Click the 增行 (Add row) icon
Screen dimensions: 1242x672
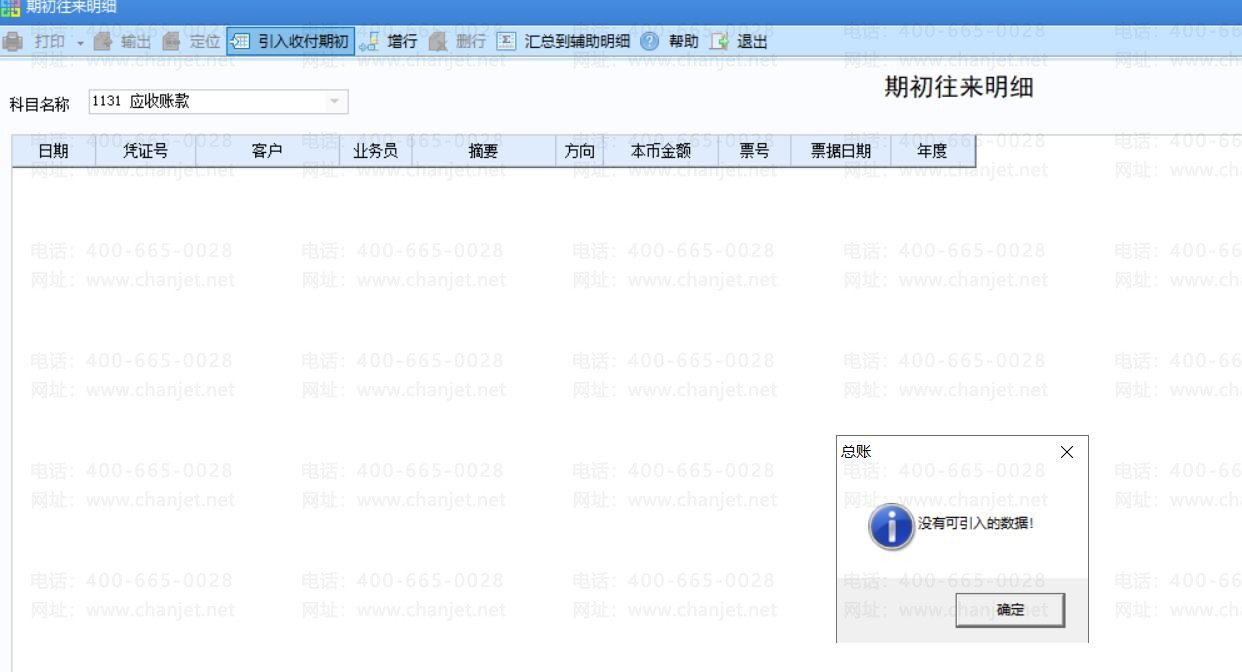click(370, 42)
